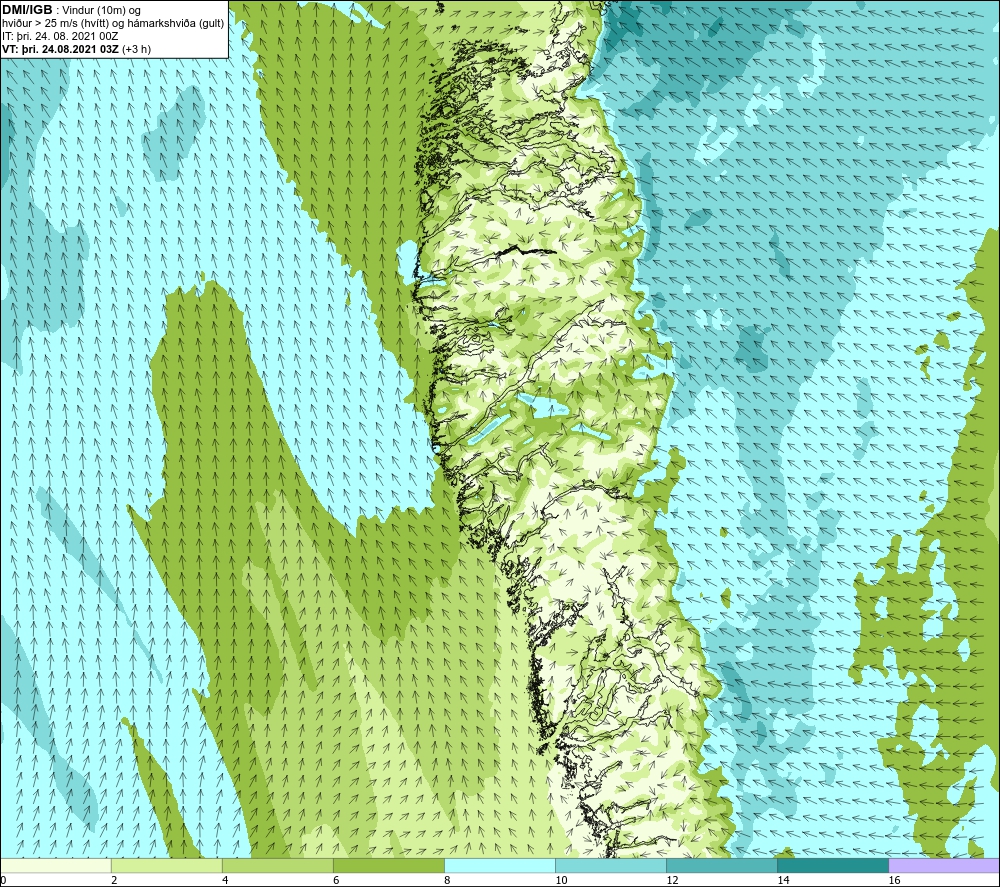Click the '(+3 h)' forecast offset text
This screenshot has height=887, width=1000.
coord(136,49)
